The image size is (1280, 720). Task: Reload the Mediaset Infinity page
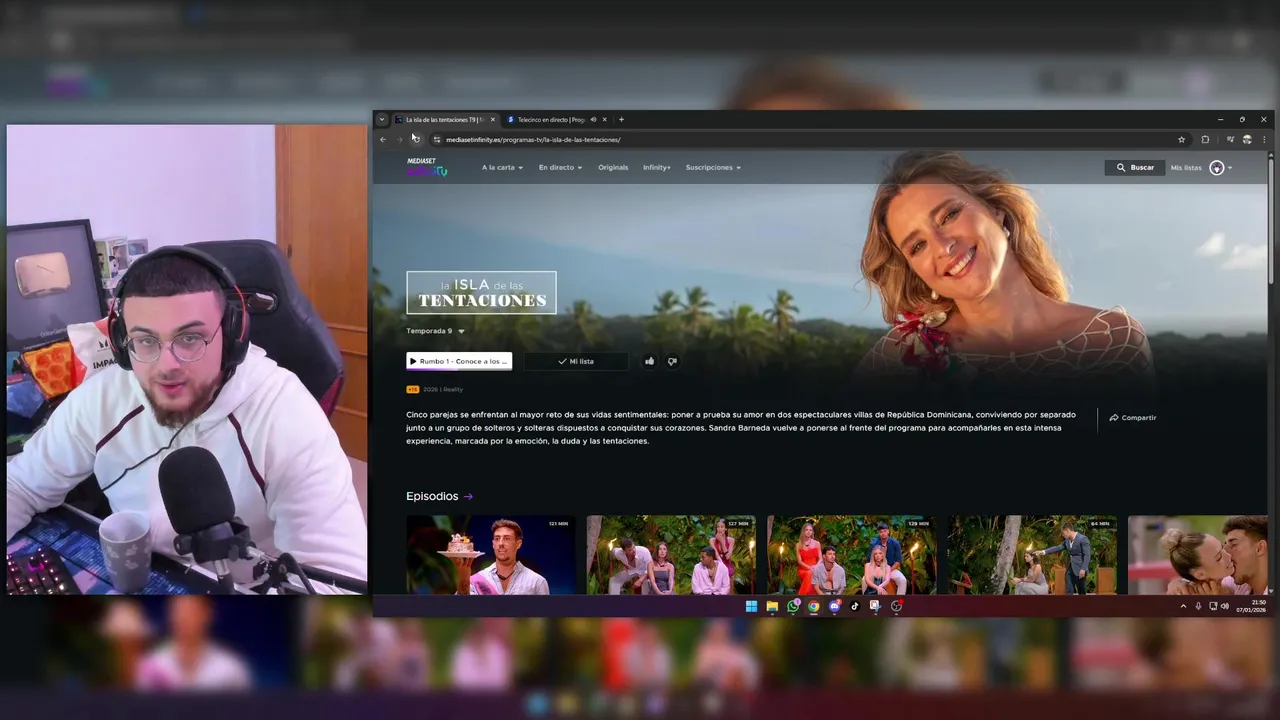[416, 140]
